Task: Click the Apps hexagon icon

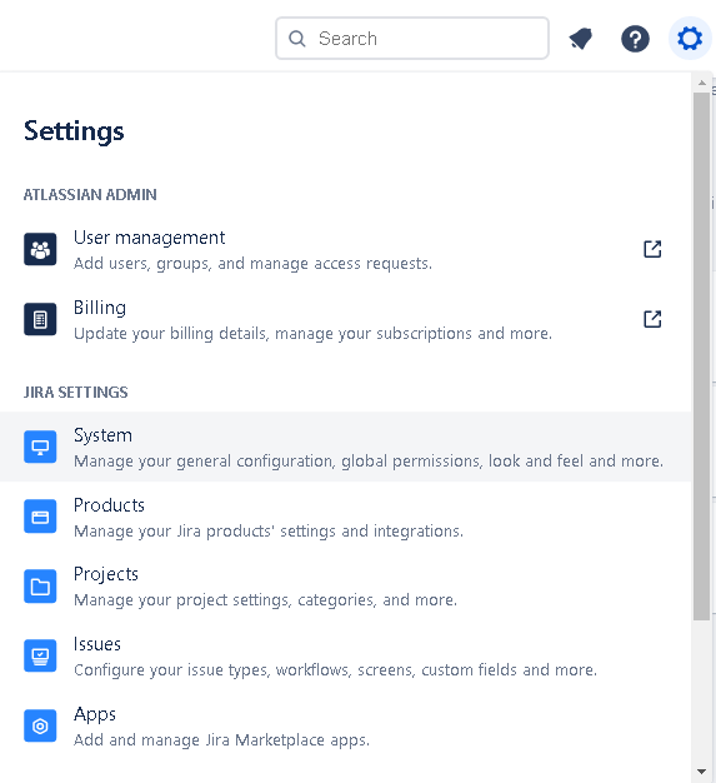Action: (40, 726)
